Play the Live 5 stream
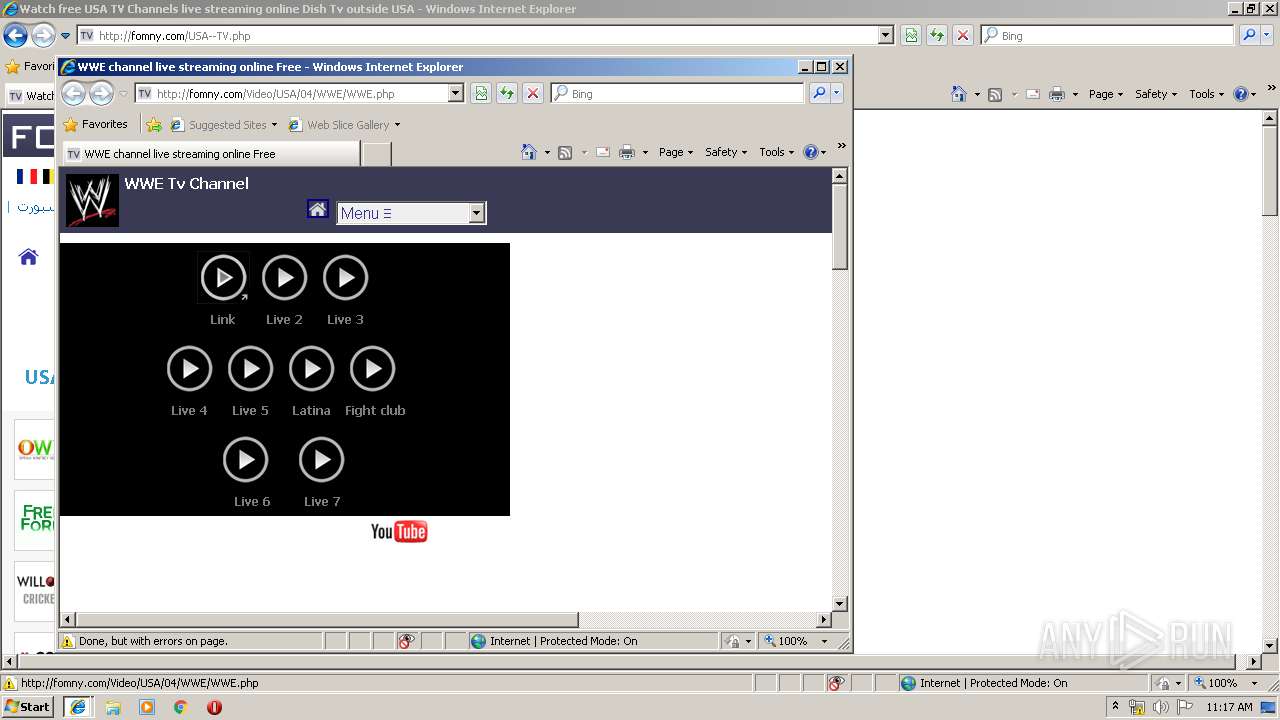The width and height of the screenshot is (1280, 720). click(x=250, y=369)
